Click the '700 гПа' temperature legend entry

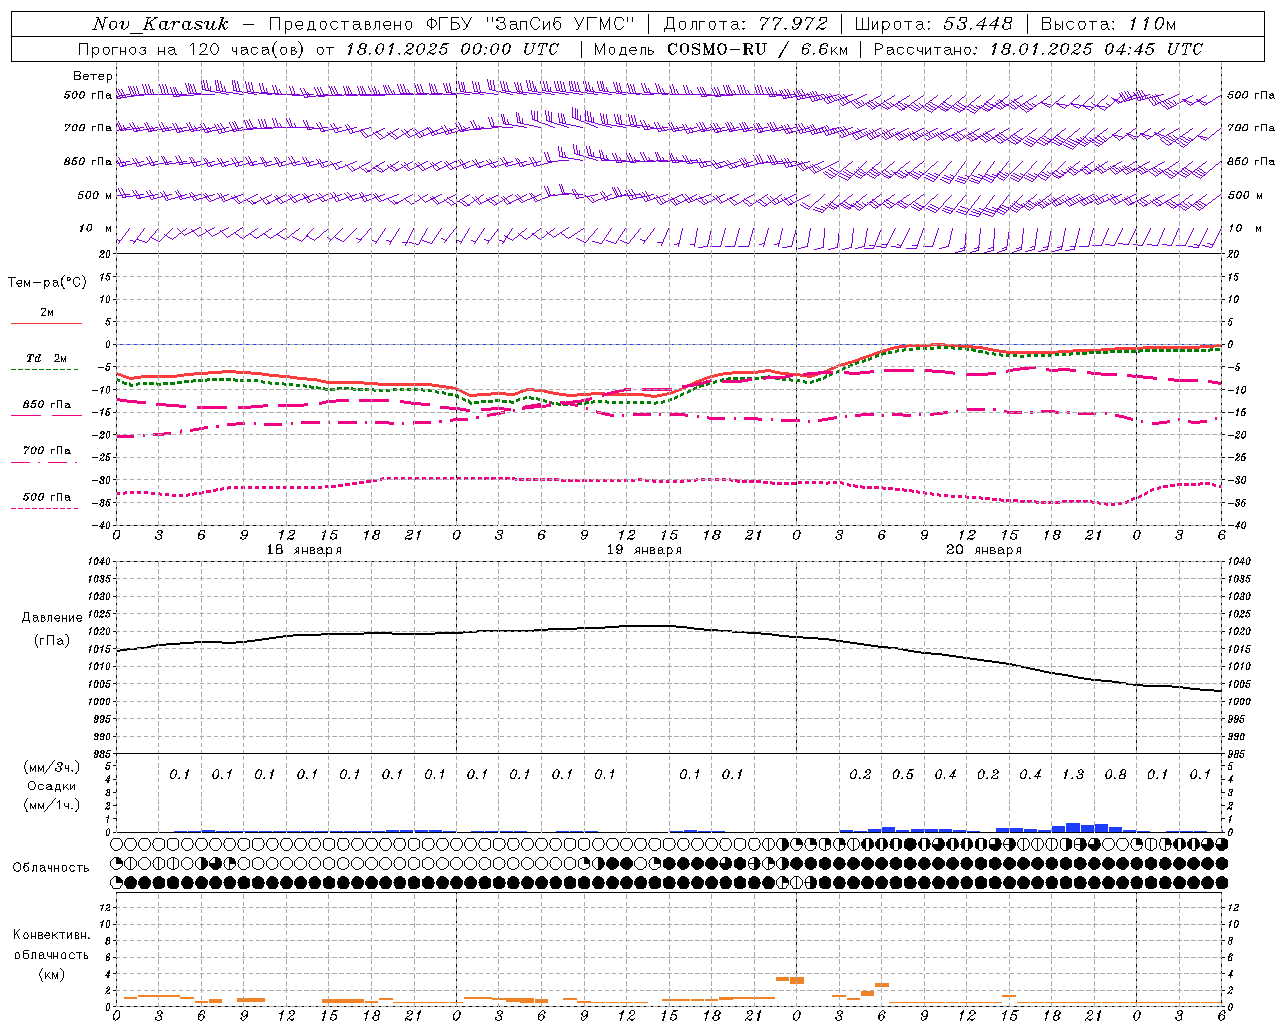[x=47, y=450]
